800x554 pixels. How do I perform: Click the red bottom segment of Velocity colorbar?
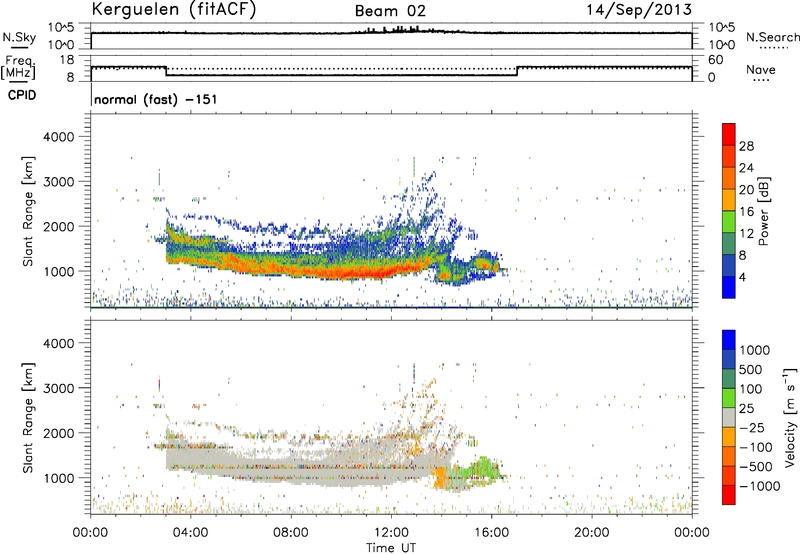pyautogui.click(x=729, y=495)
